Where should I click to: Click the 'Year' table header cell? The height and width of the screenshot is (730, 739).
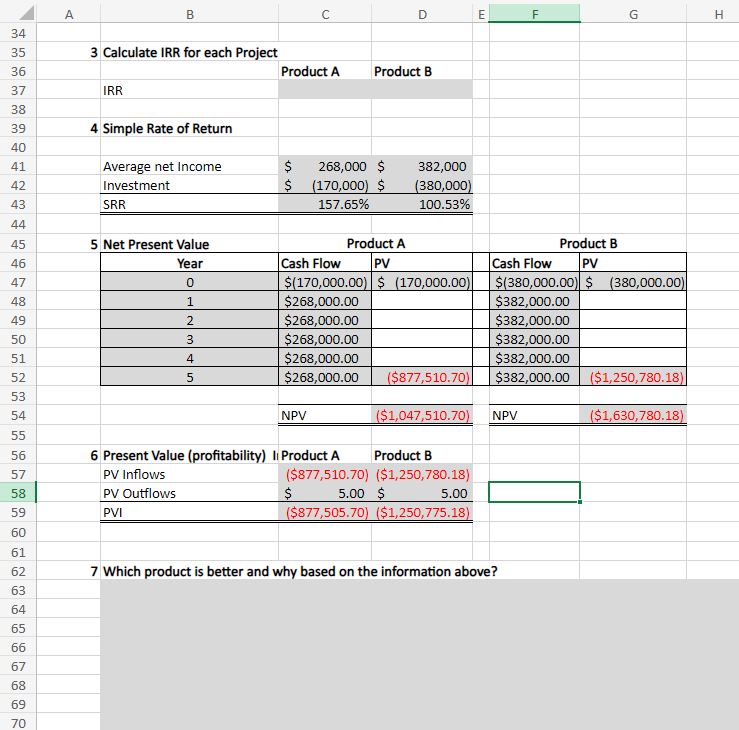coord(189,263)
